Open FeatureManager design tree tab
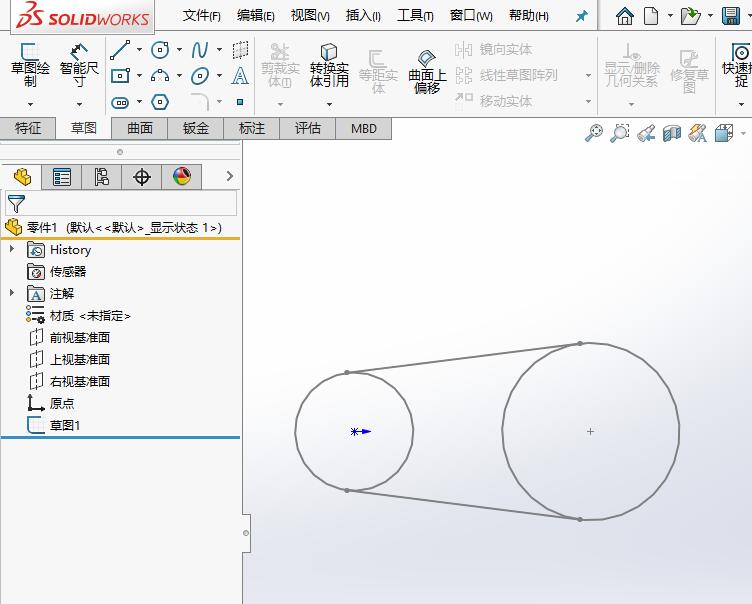 point(22,177)
